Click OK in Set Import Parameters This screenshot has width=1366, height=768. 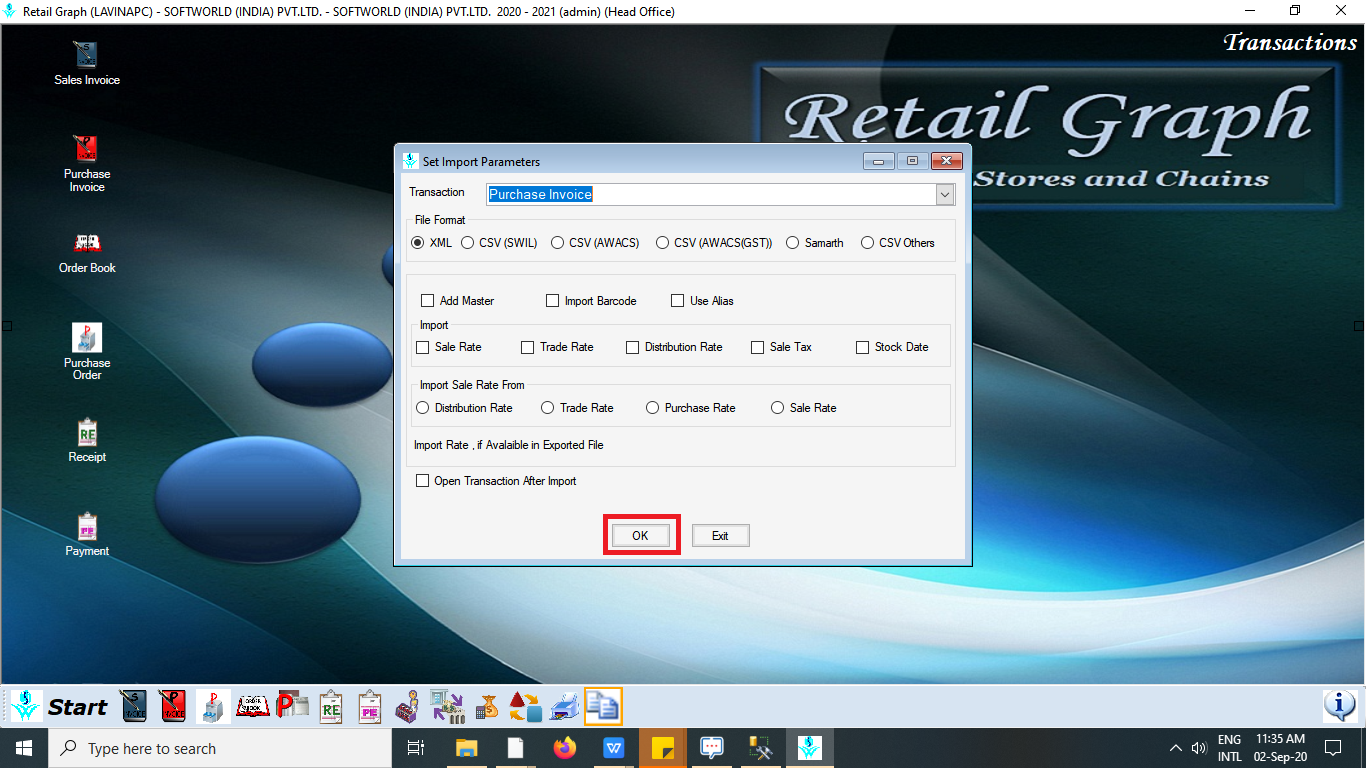[640, 536]
